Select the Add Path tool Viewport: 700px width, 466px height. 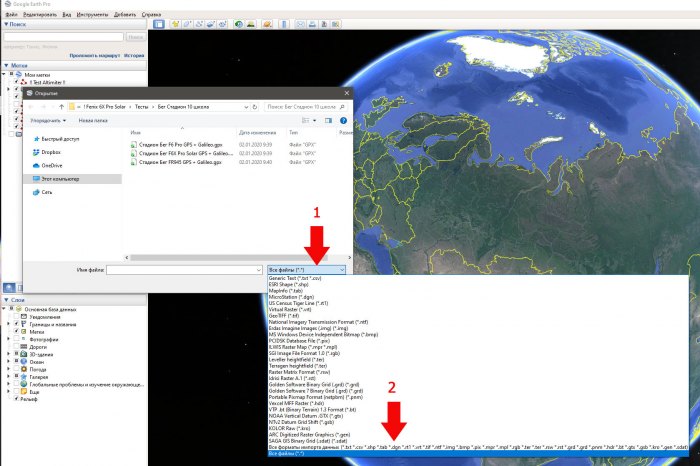199,24
